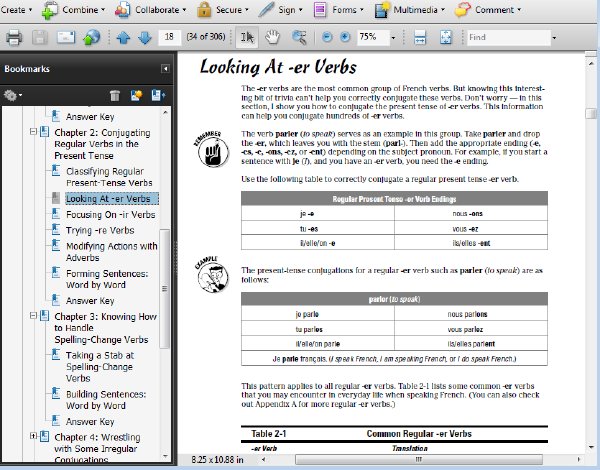Open bookmark Classifying Regular Present-Tense Verbs

click(x=109, y=177)
